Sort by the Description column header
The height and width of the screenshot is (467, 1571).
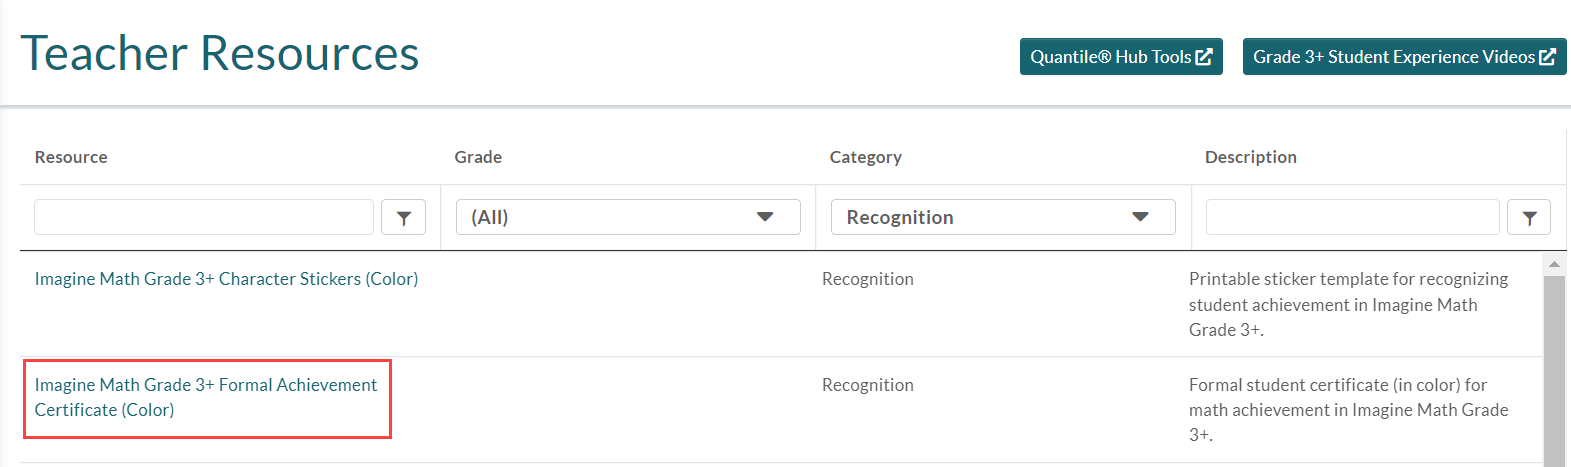[1251, 157]
